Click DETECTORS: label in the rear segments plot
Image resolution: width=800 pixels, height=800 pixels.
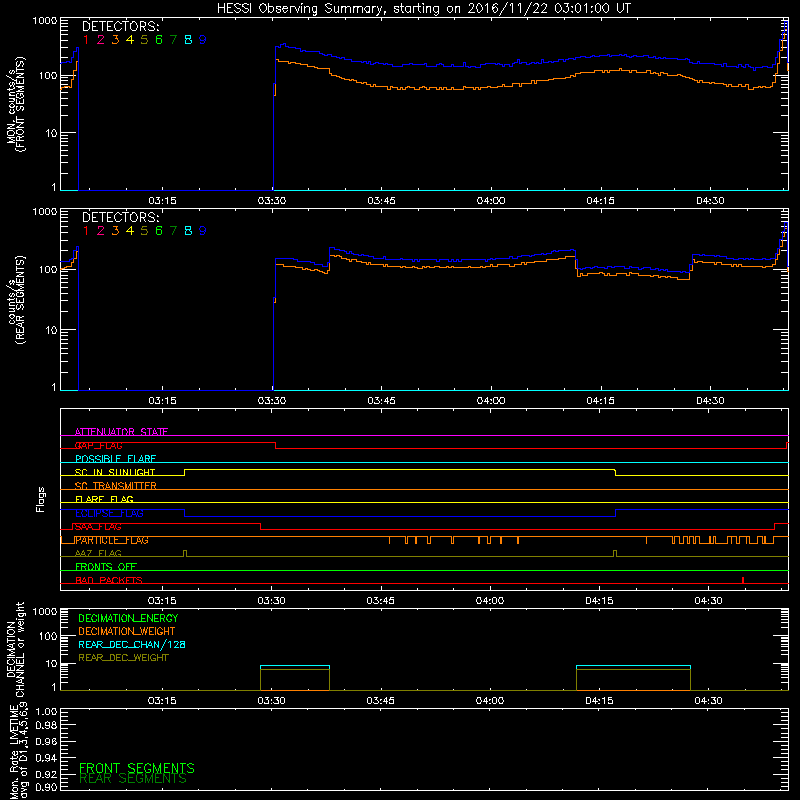pyautogui.click(x=120, y=217)
